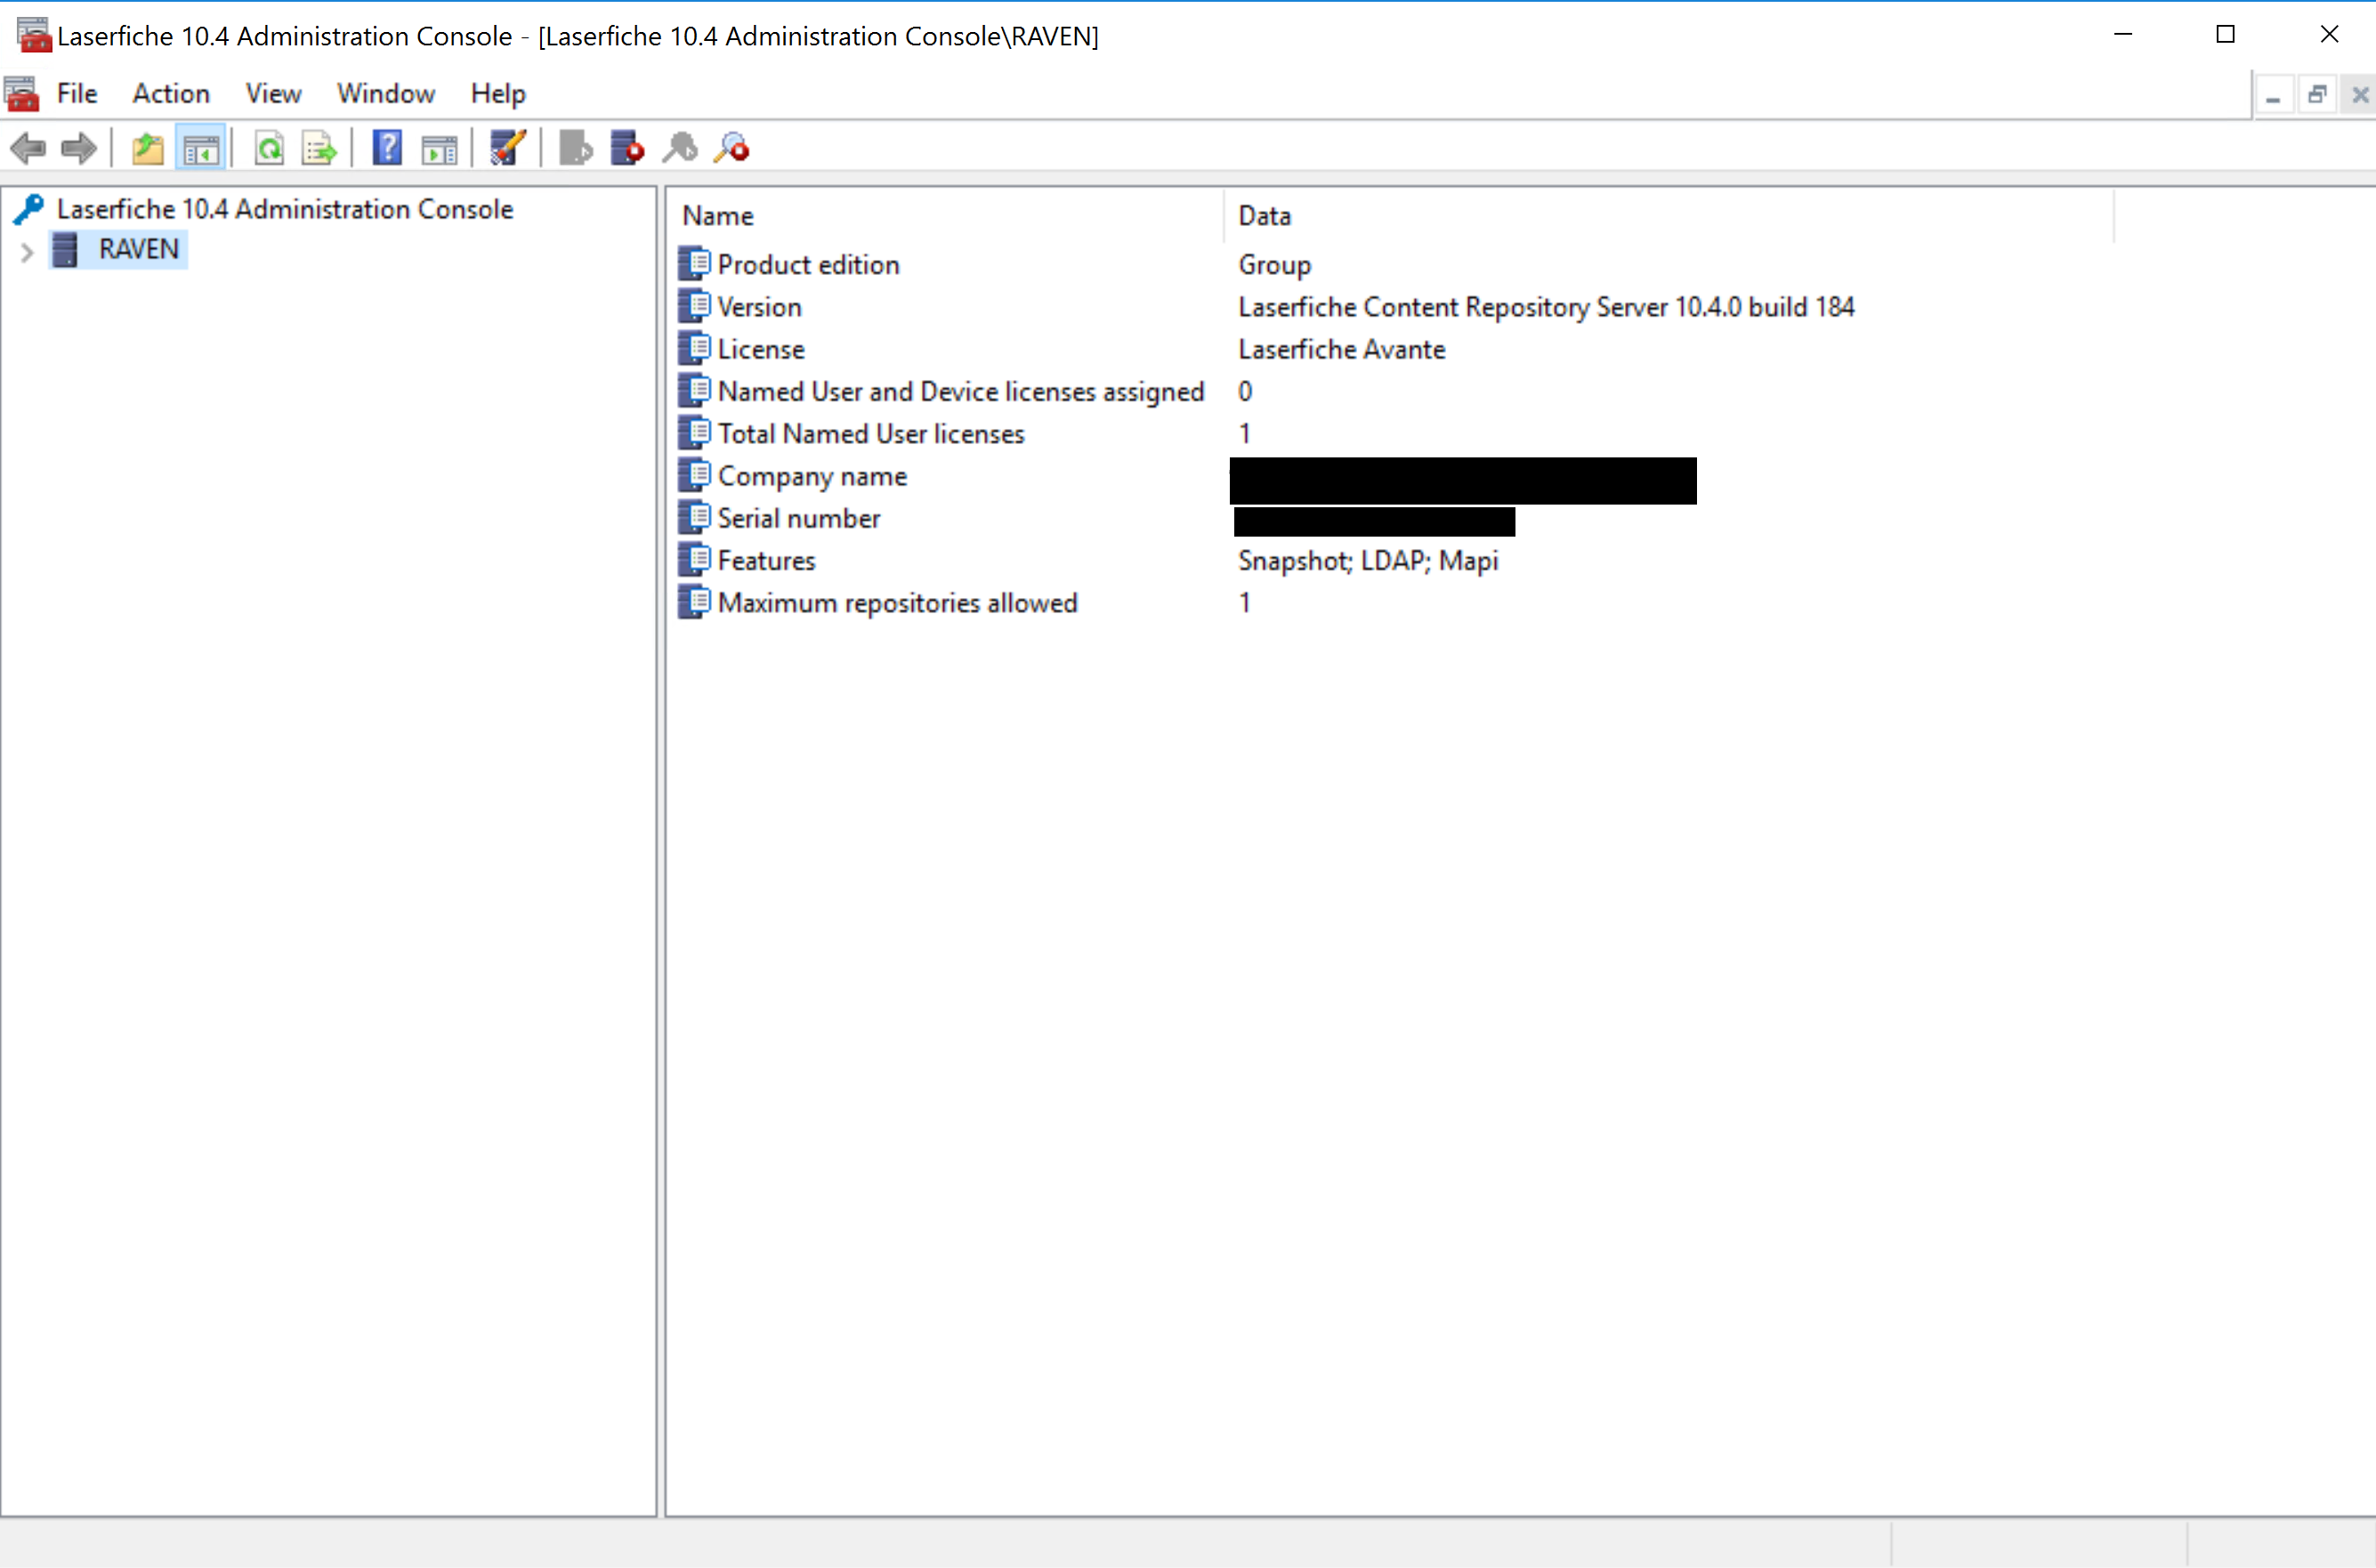This screenshot has width=2376, height=1568.
Task: Click the magnifier with red stop icon
Action: click(732, 149)
